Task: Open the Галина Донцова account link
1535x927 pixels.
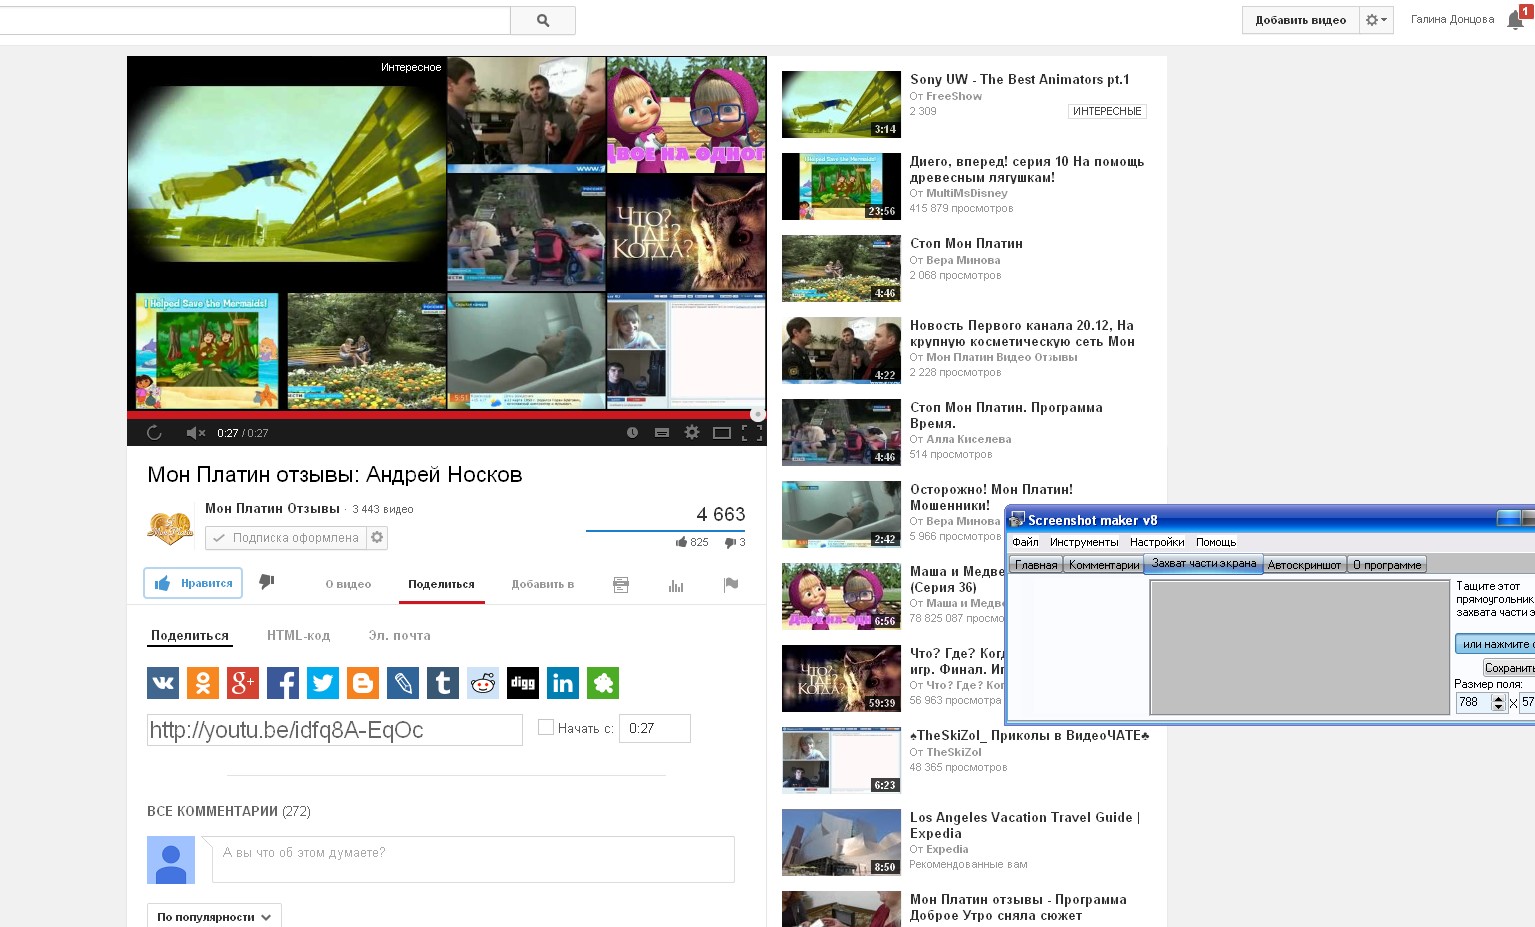Action: [1452, 19]
